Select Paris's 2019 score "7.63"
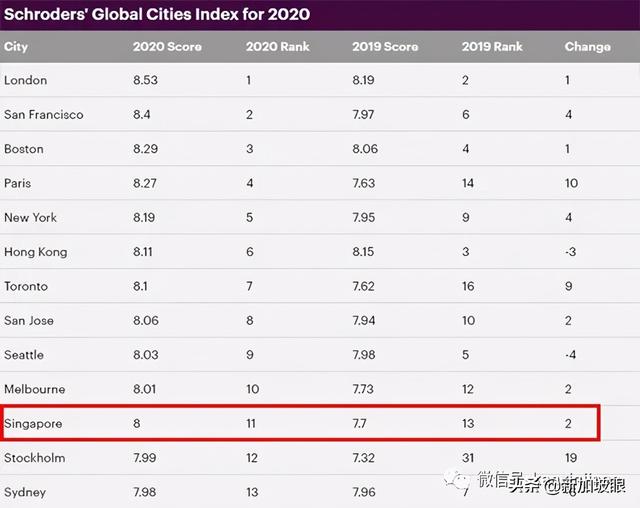Image resolution: width=640 pixels, height=508 pixels. (x=364, y=183)
